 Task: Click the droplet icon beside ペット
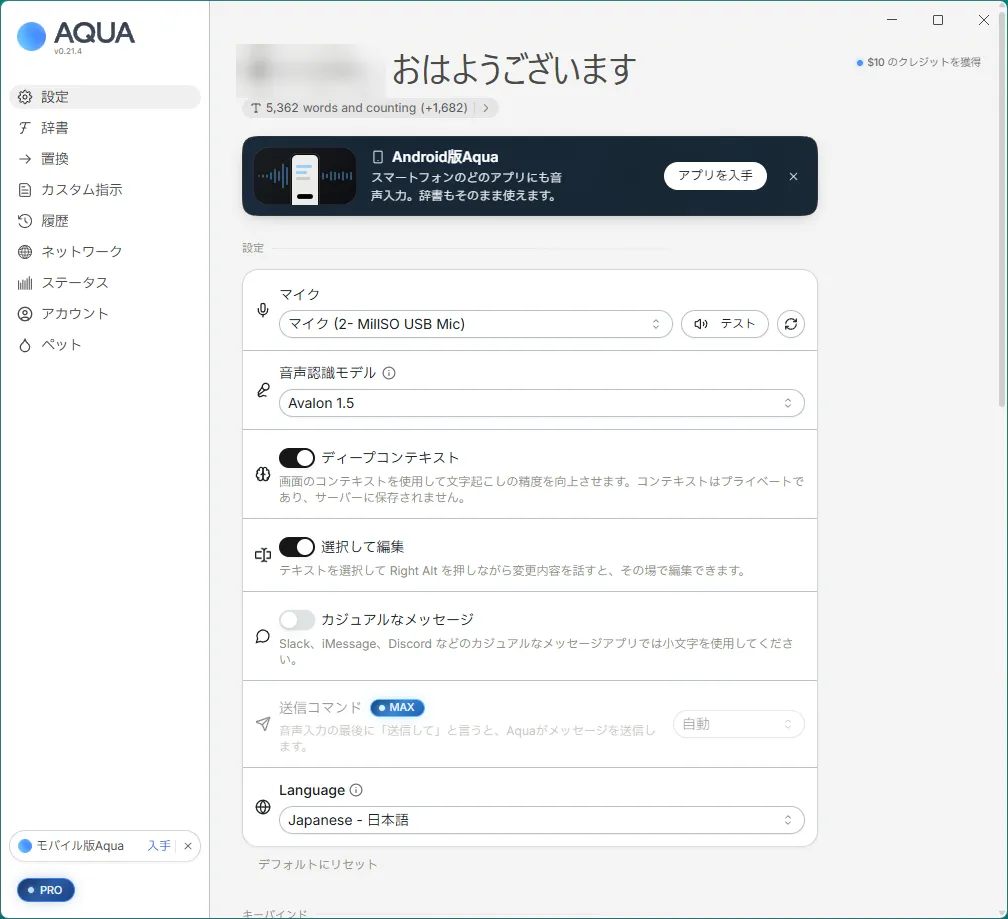click(24, 345)
